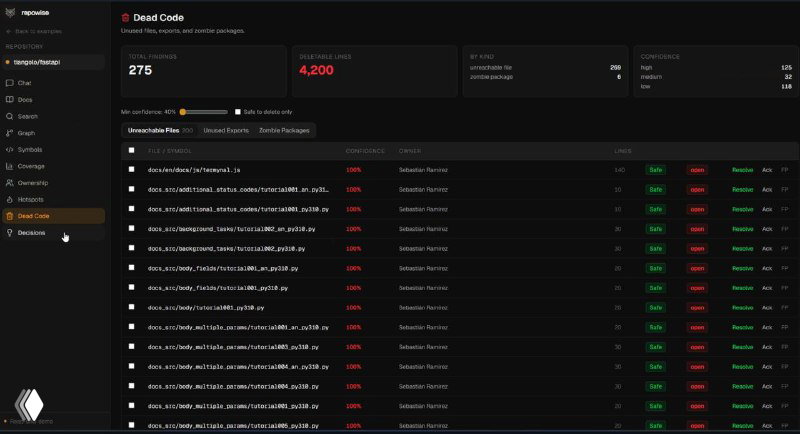
Task: Sort by the CONFIDENCE column header
Action: tap(365, 151)
